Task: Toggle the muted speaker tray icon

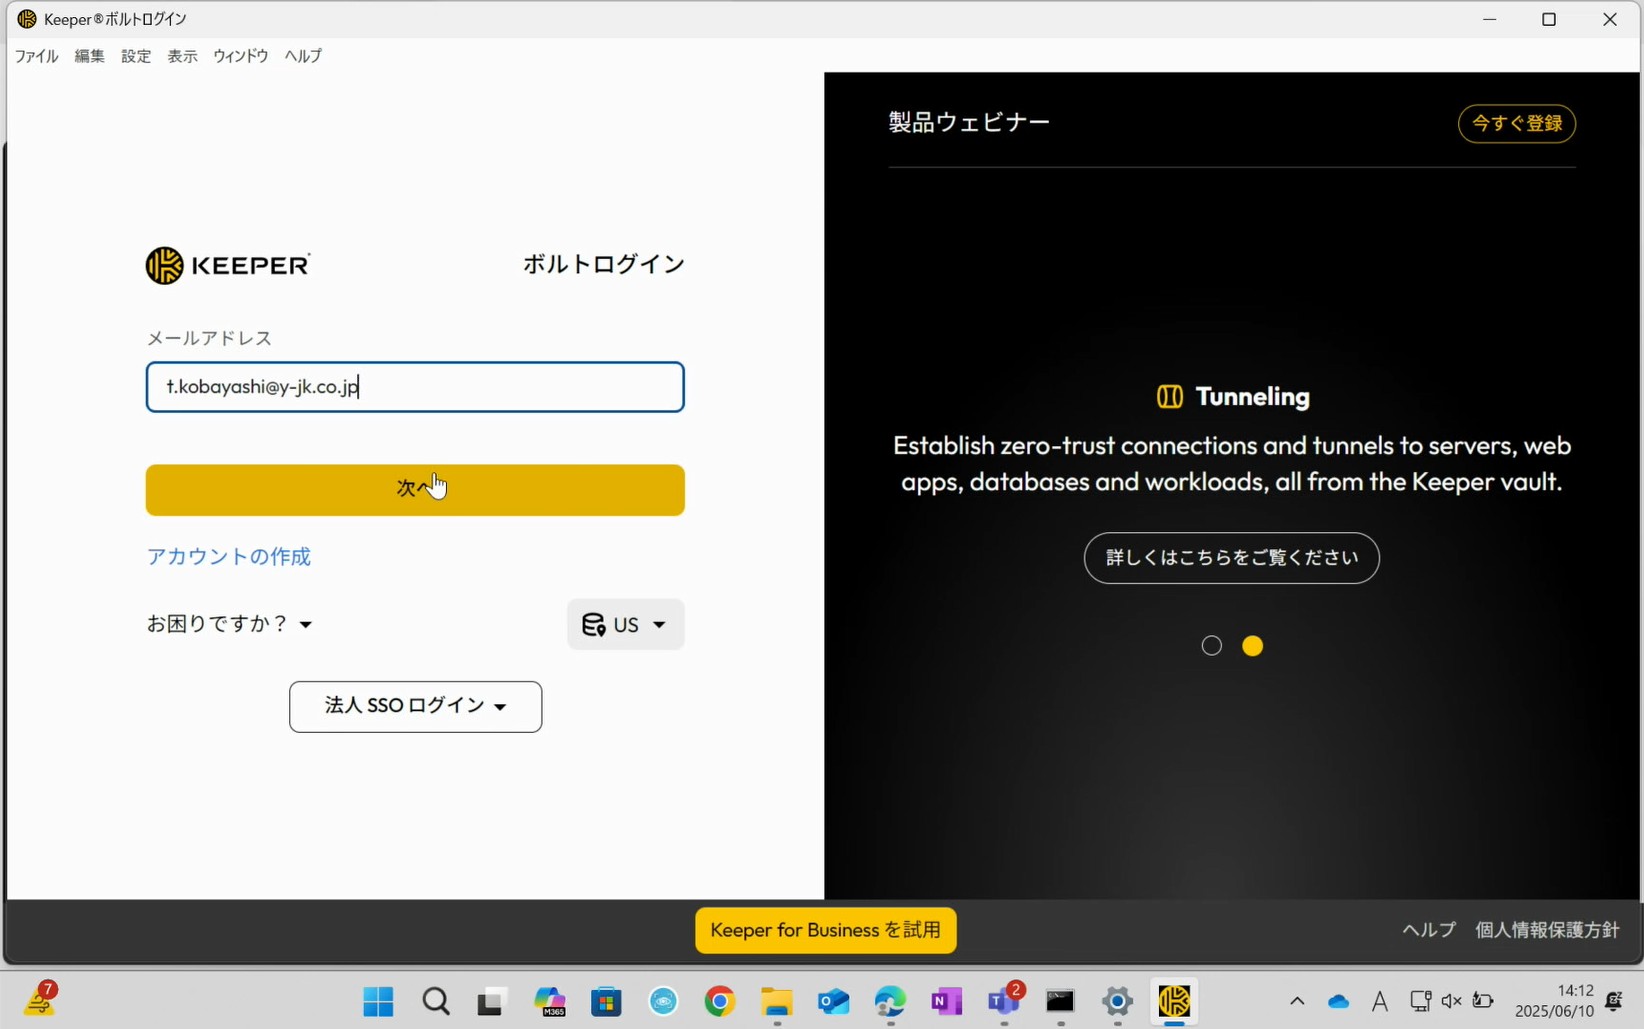Action: (1451, 1001)
